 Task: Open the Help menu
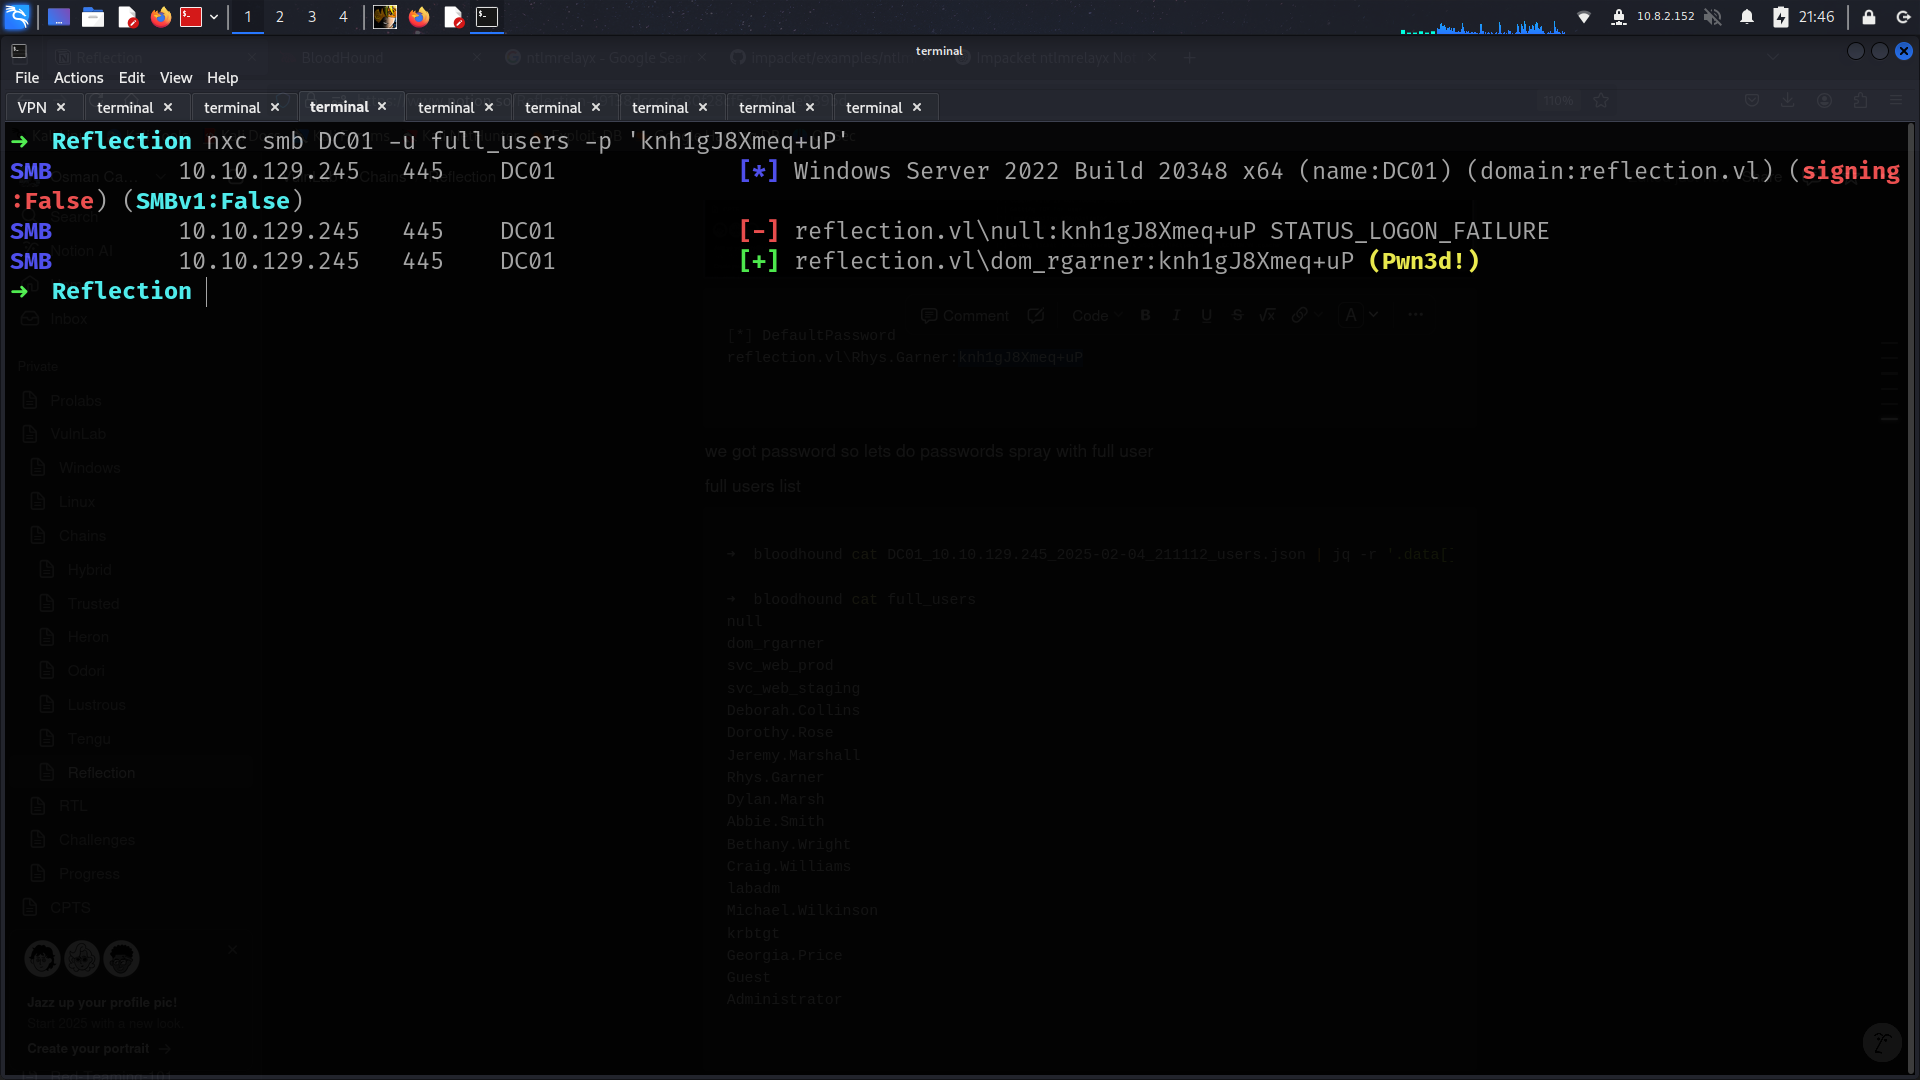222,78
